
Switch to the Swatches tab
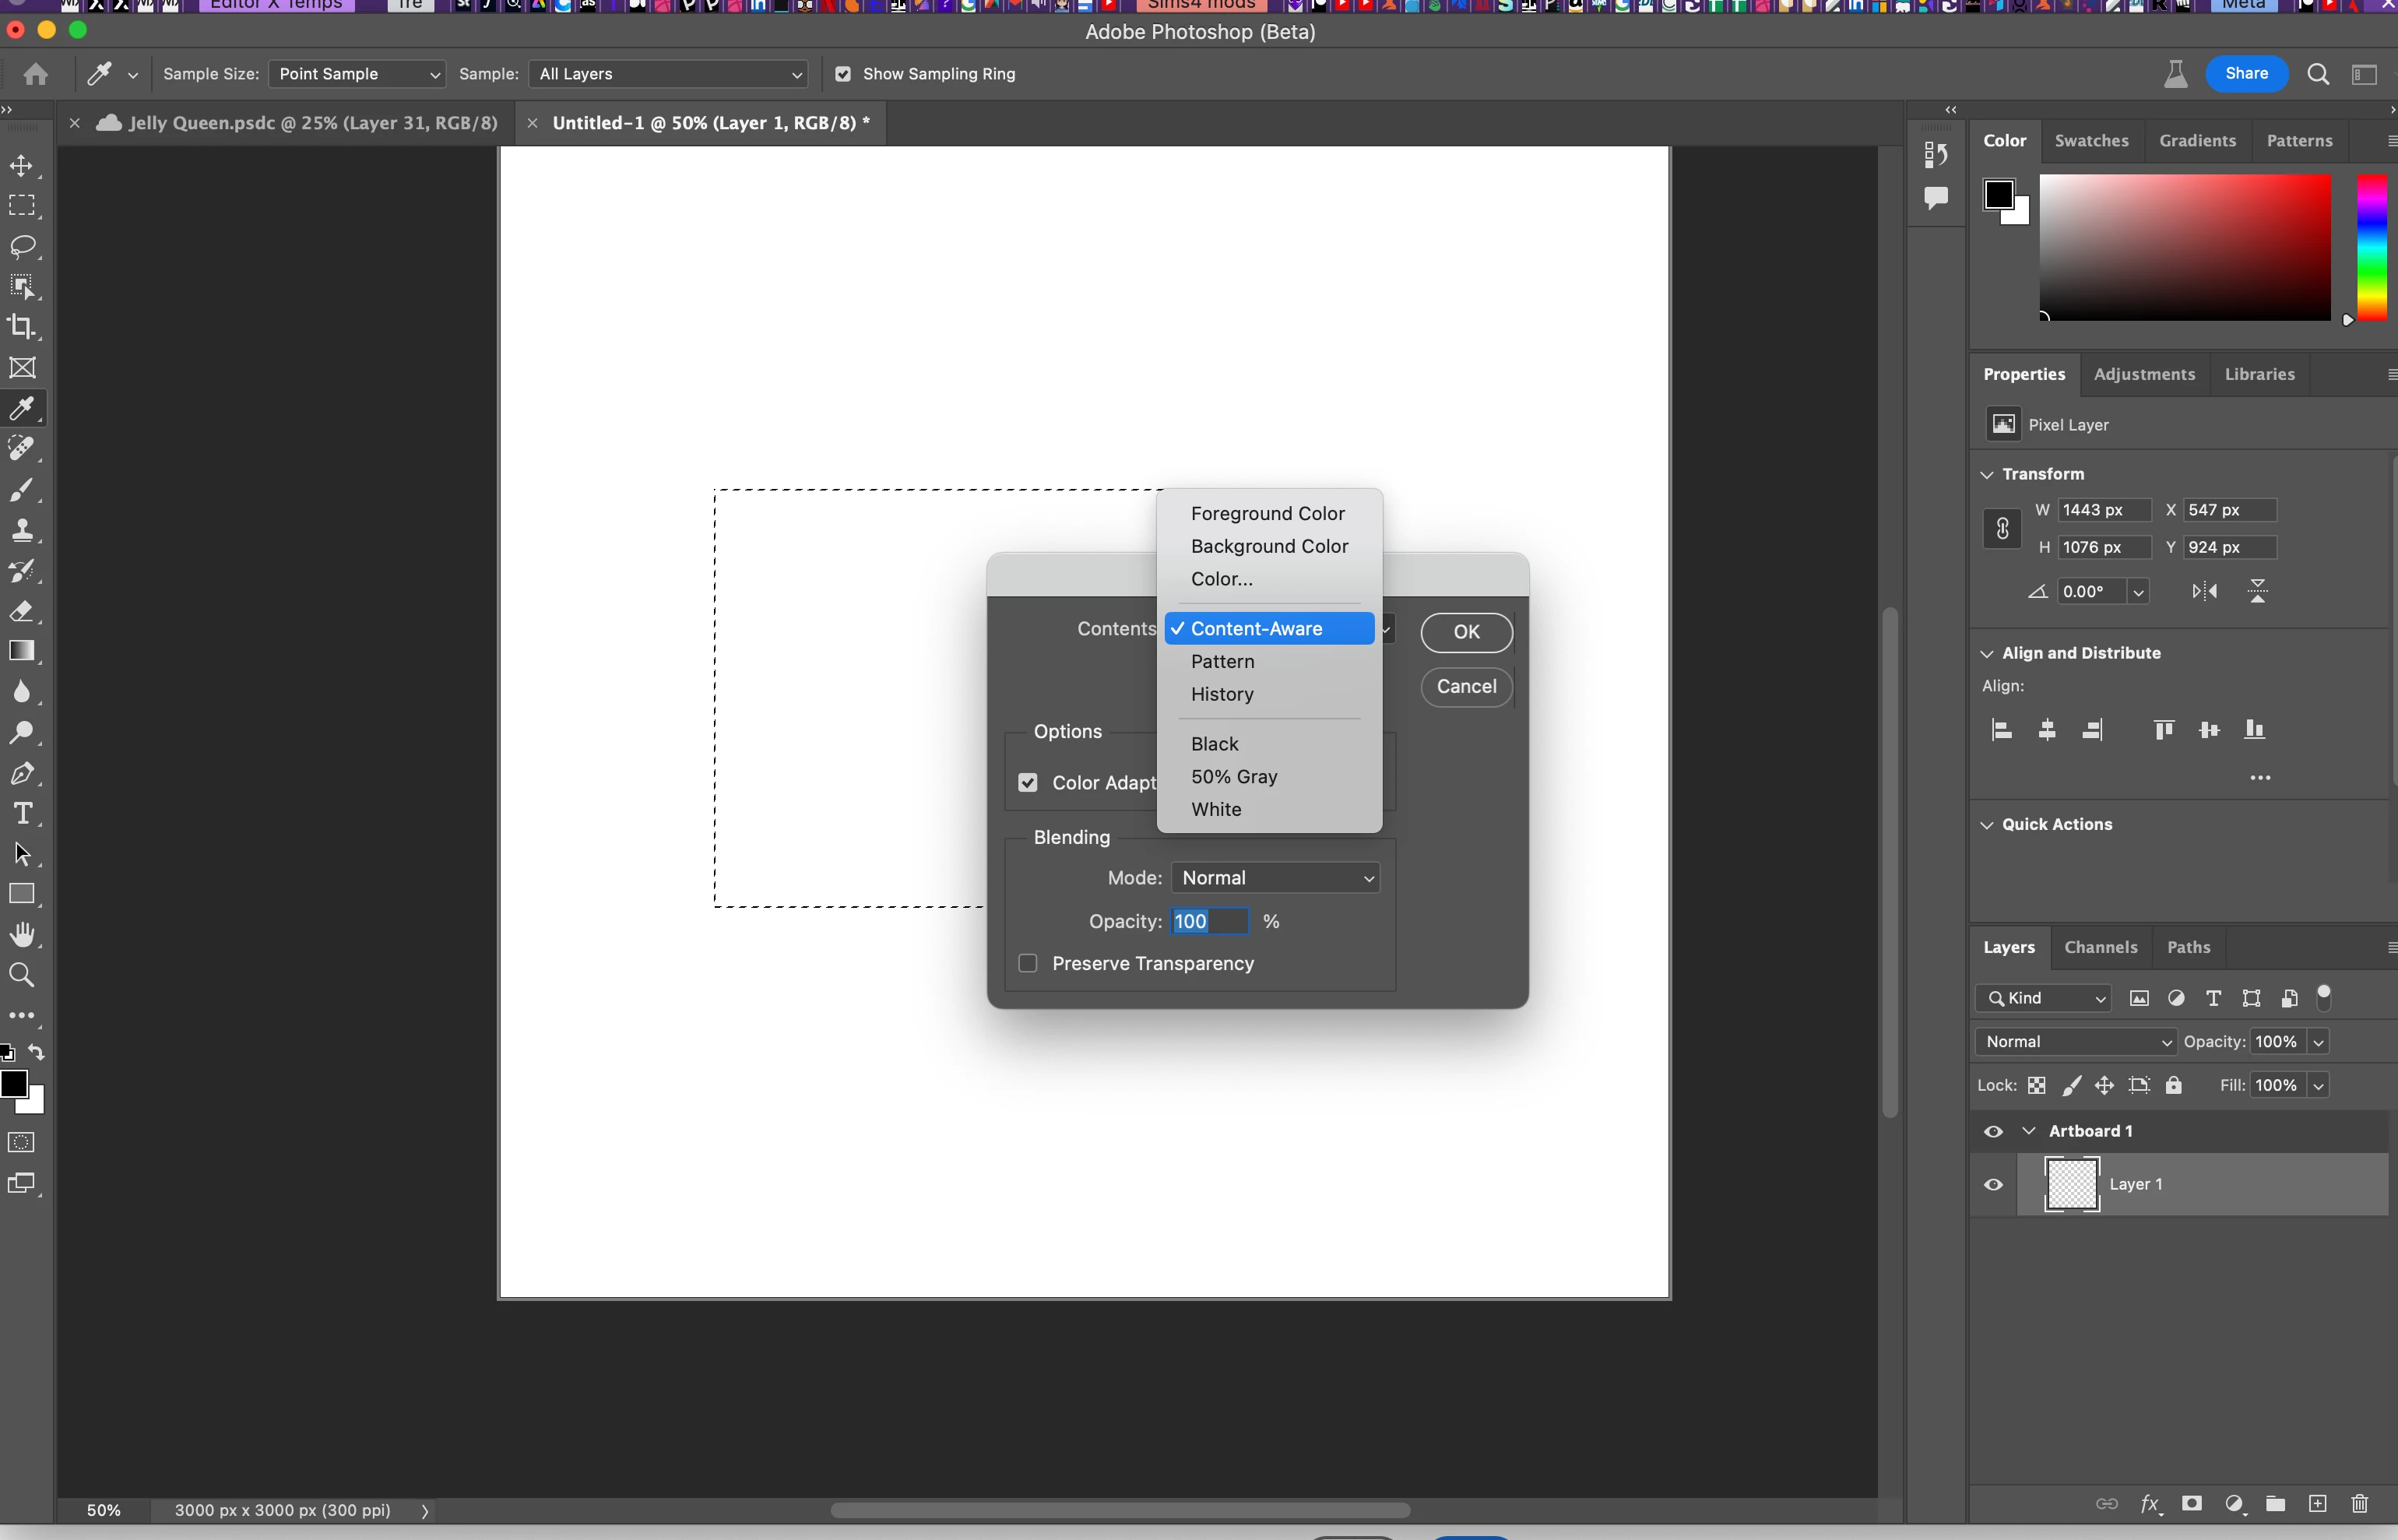coord(2091,141)
